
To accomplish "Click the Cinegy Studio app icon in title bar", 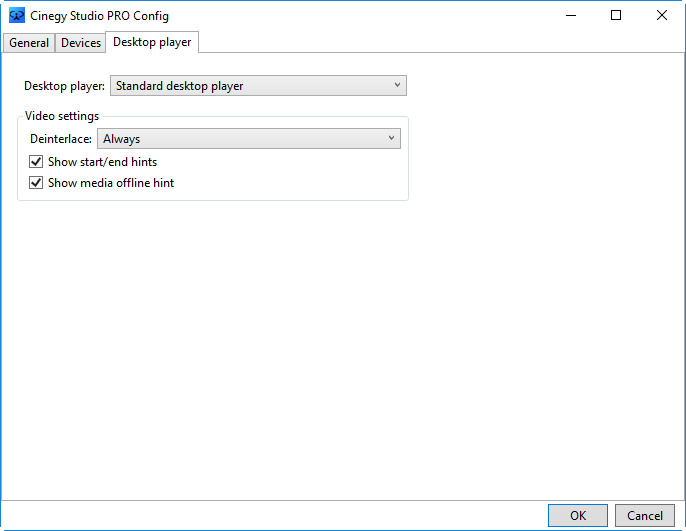I will coord(17,16).
